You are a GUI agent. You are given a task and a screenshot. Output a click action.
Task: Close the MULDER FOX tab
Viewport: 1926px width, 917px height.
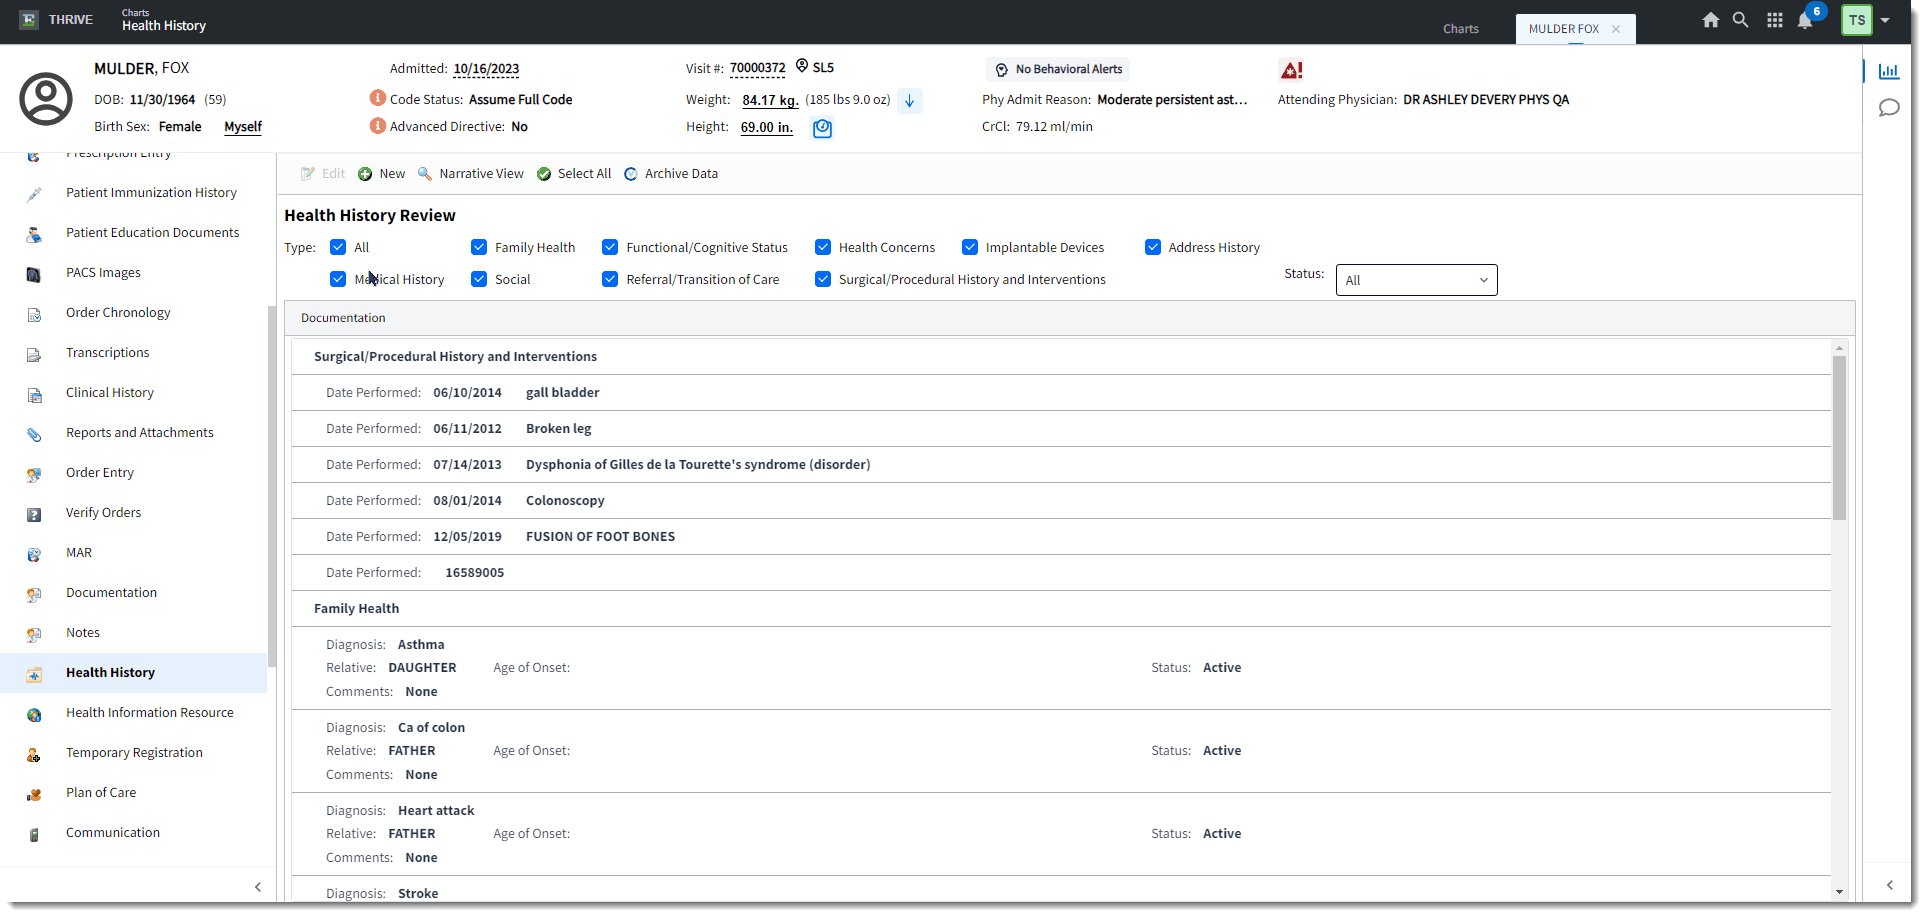[x=1616, y=29]
